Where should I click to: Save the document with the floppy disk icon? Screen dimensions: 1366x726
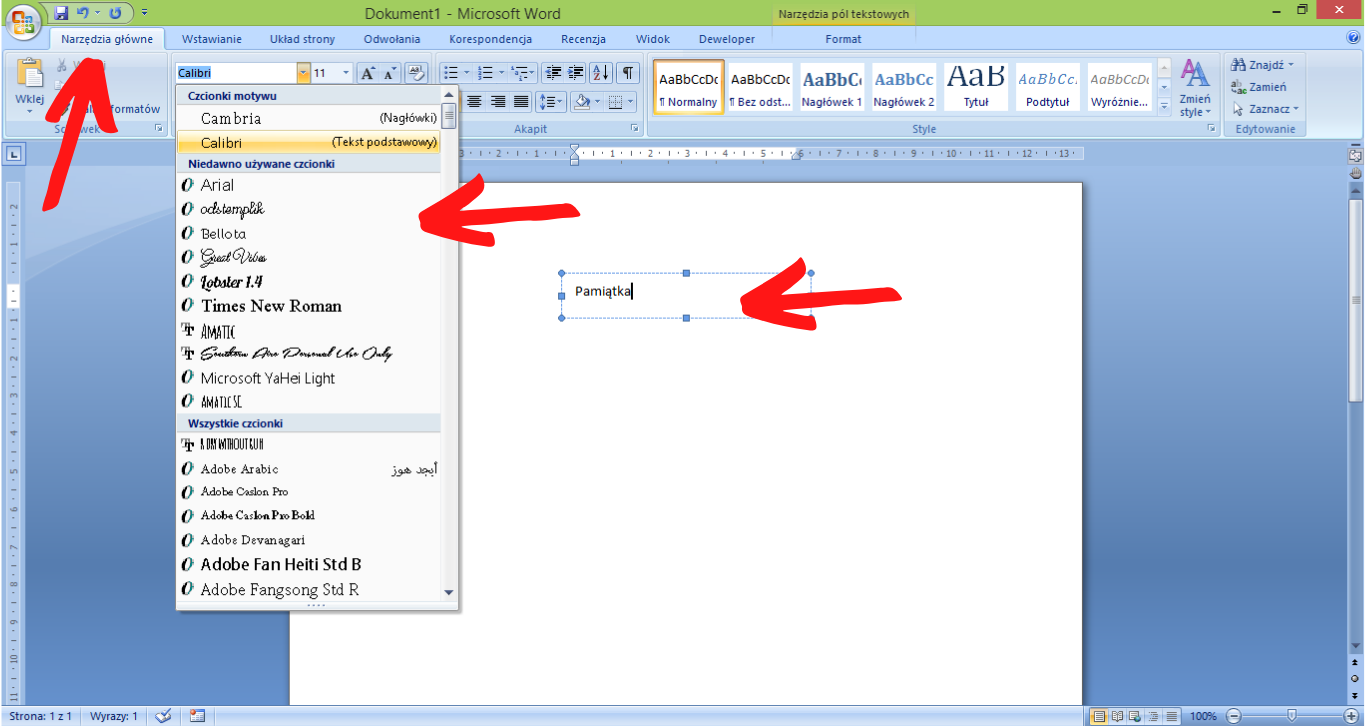pos(61,13)
